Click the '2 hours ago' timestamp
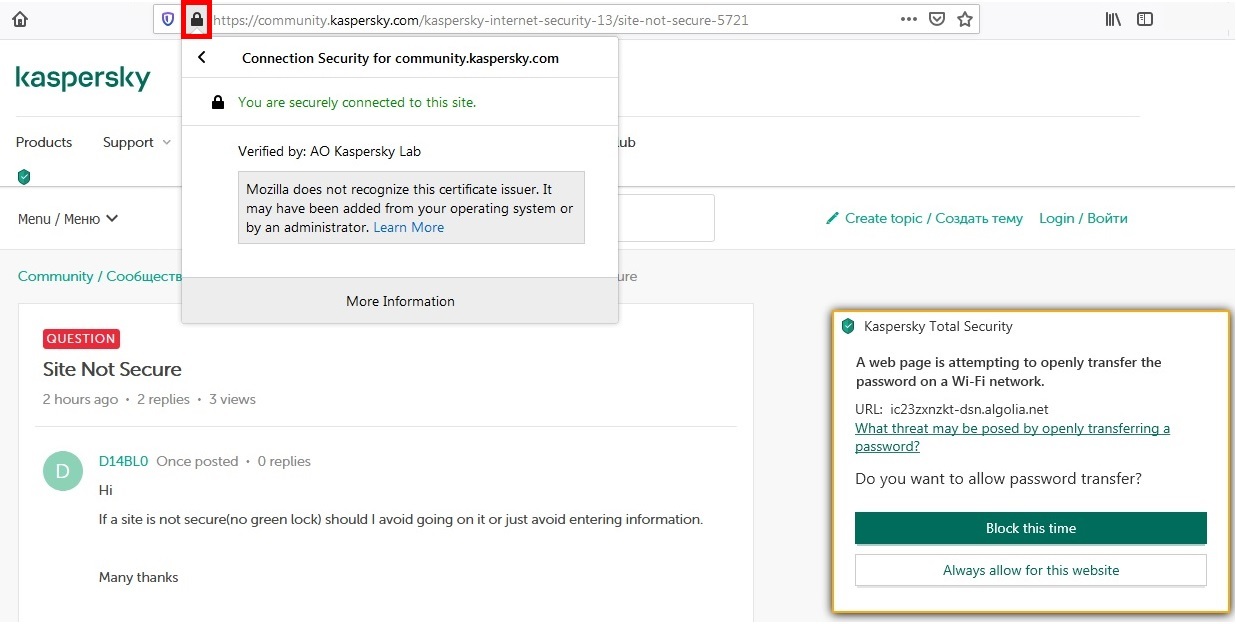Viewport: 1236px width, 624px height. 80,399
